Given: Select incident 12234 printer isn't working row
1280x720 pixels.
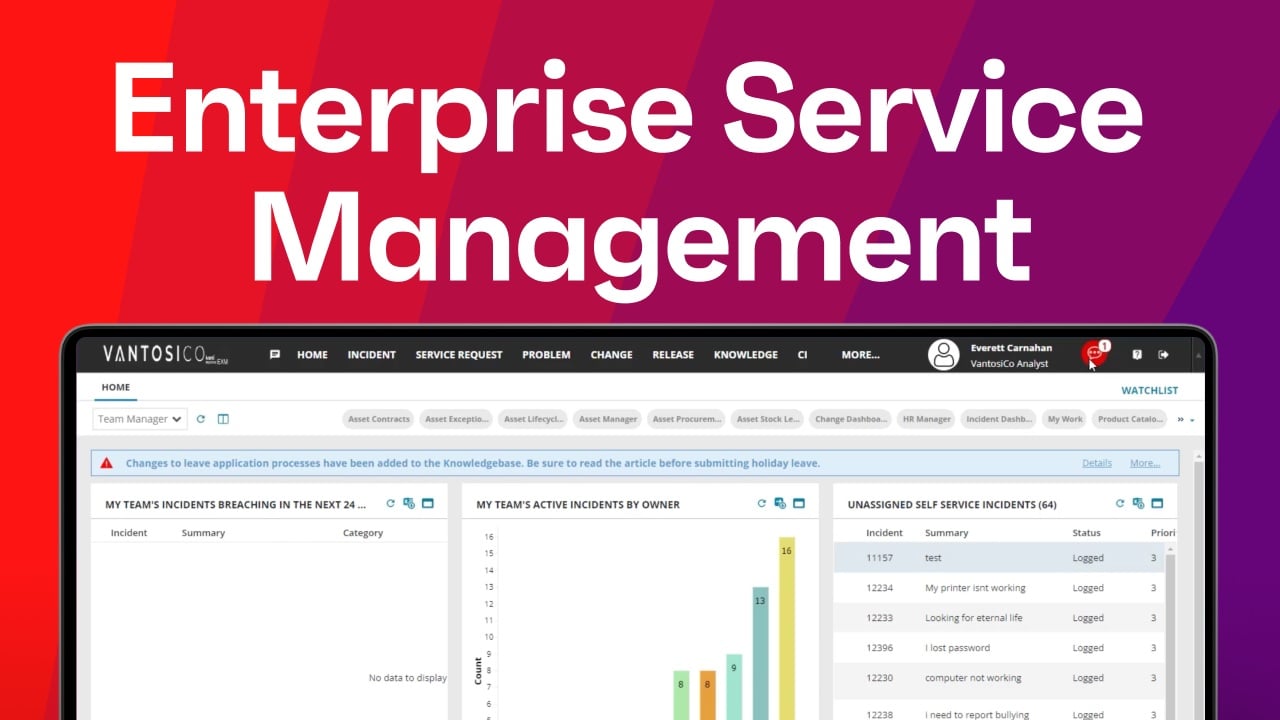Looking at the screenshot, I should (x=975, y=588).
